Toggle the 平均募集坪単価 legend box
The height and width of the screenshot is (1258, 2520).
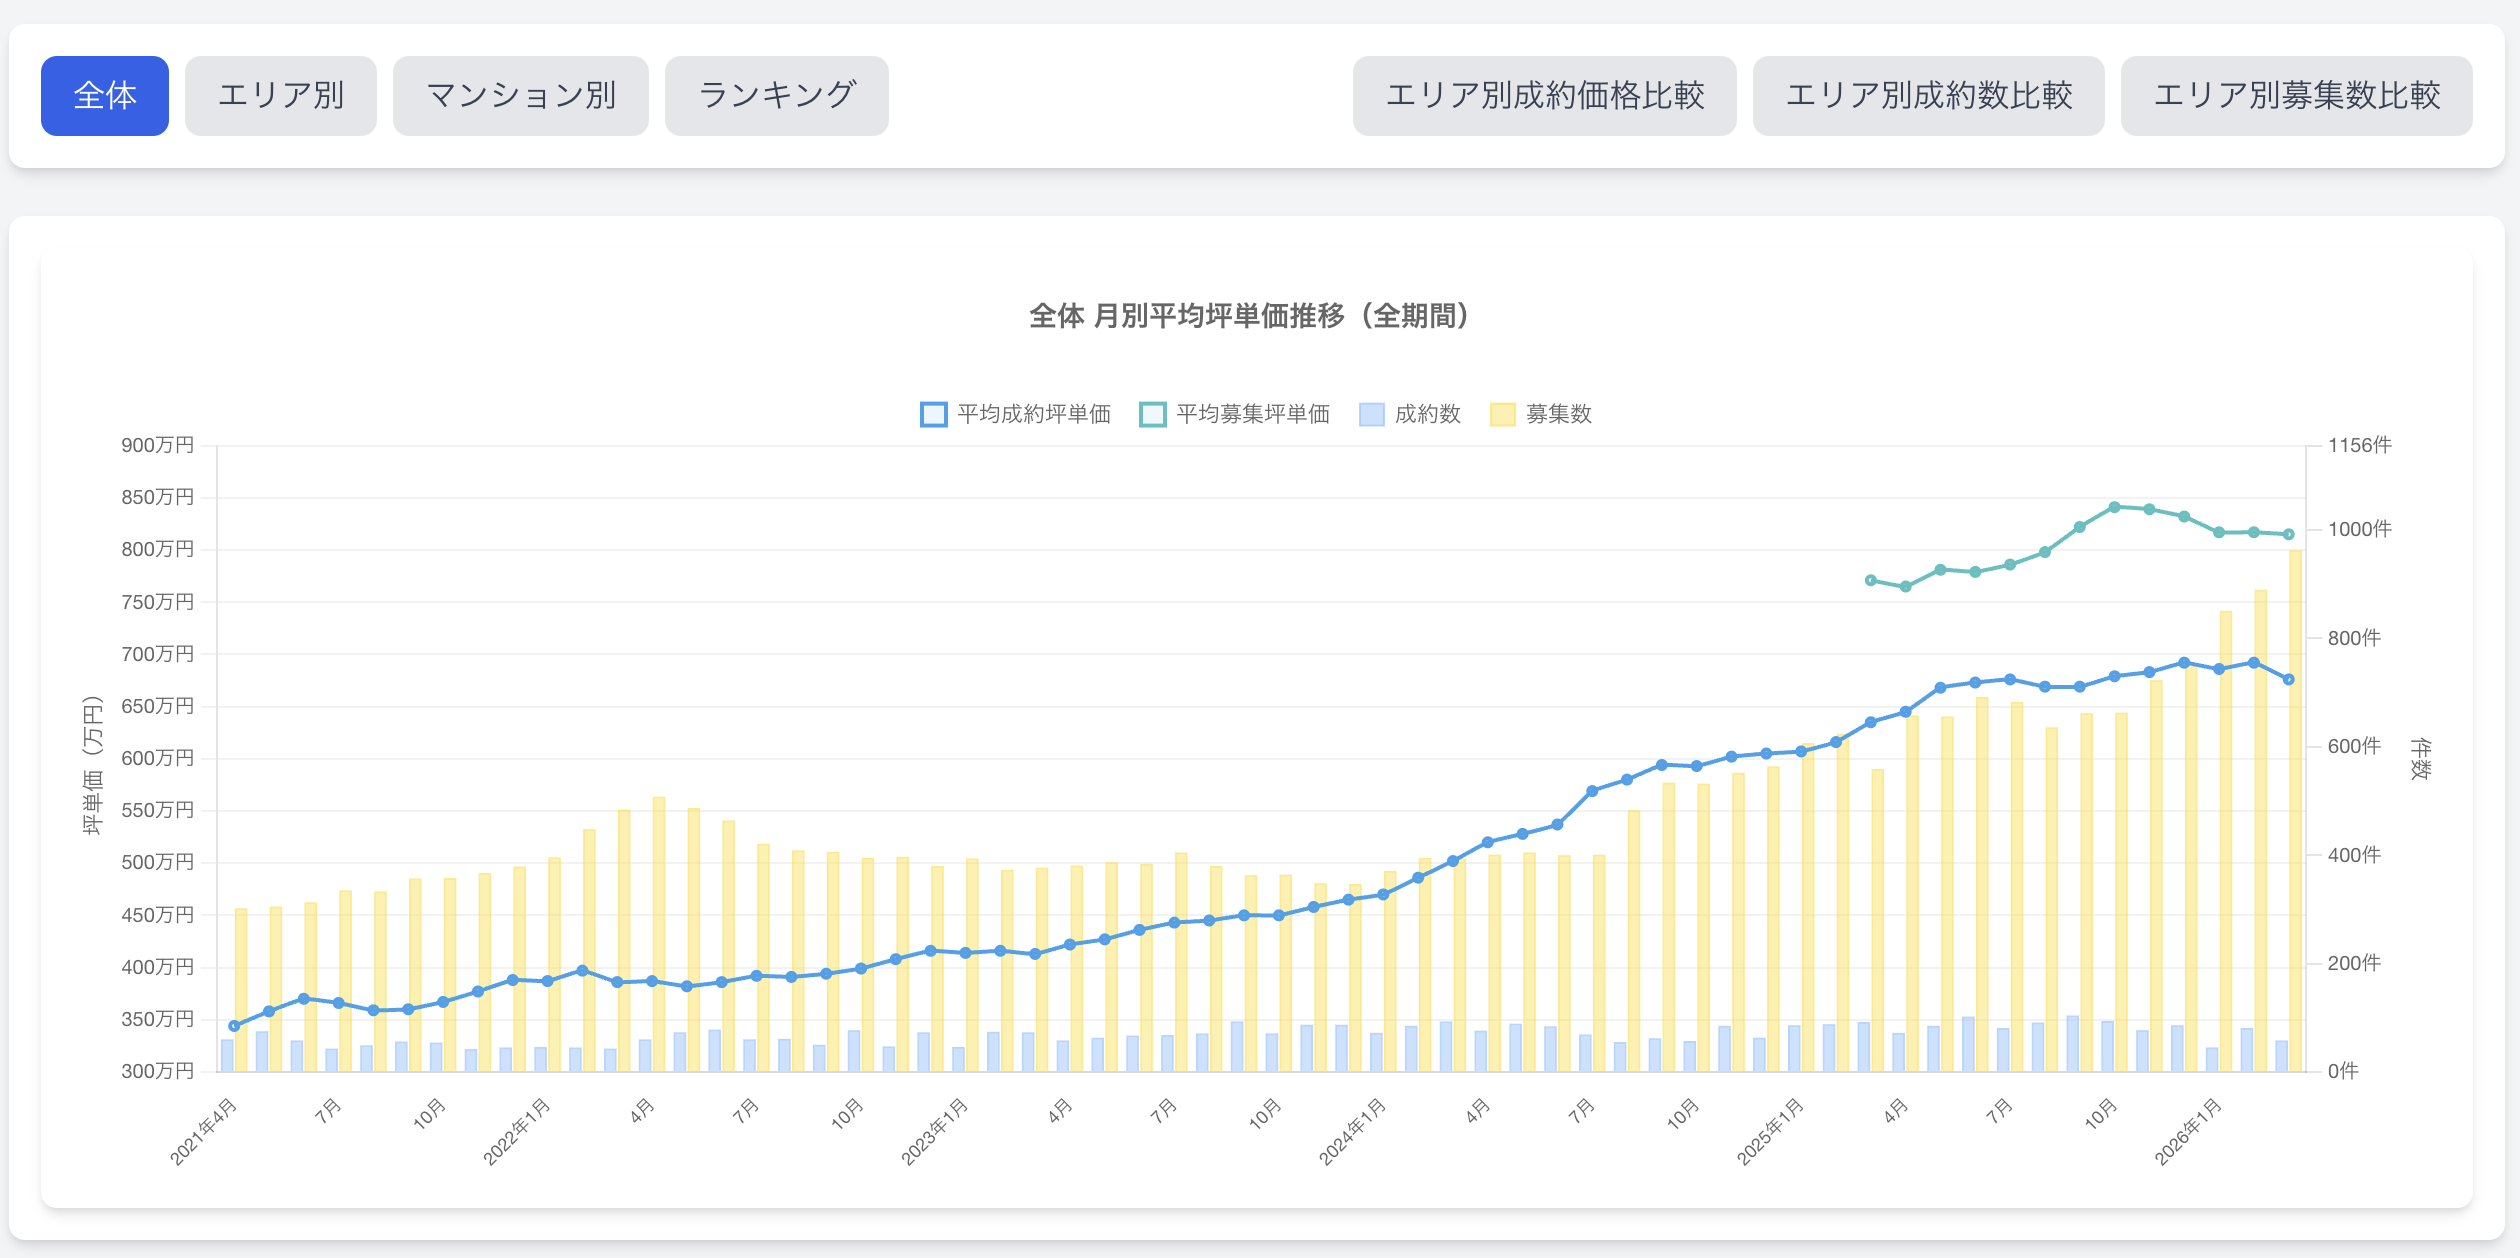tap(1152, 414)
